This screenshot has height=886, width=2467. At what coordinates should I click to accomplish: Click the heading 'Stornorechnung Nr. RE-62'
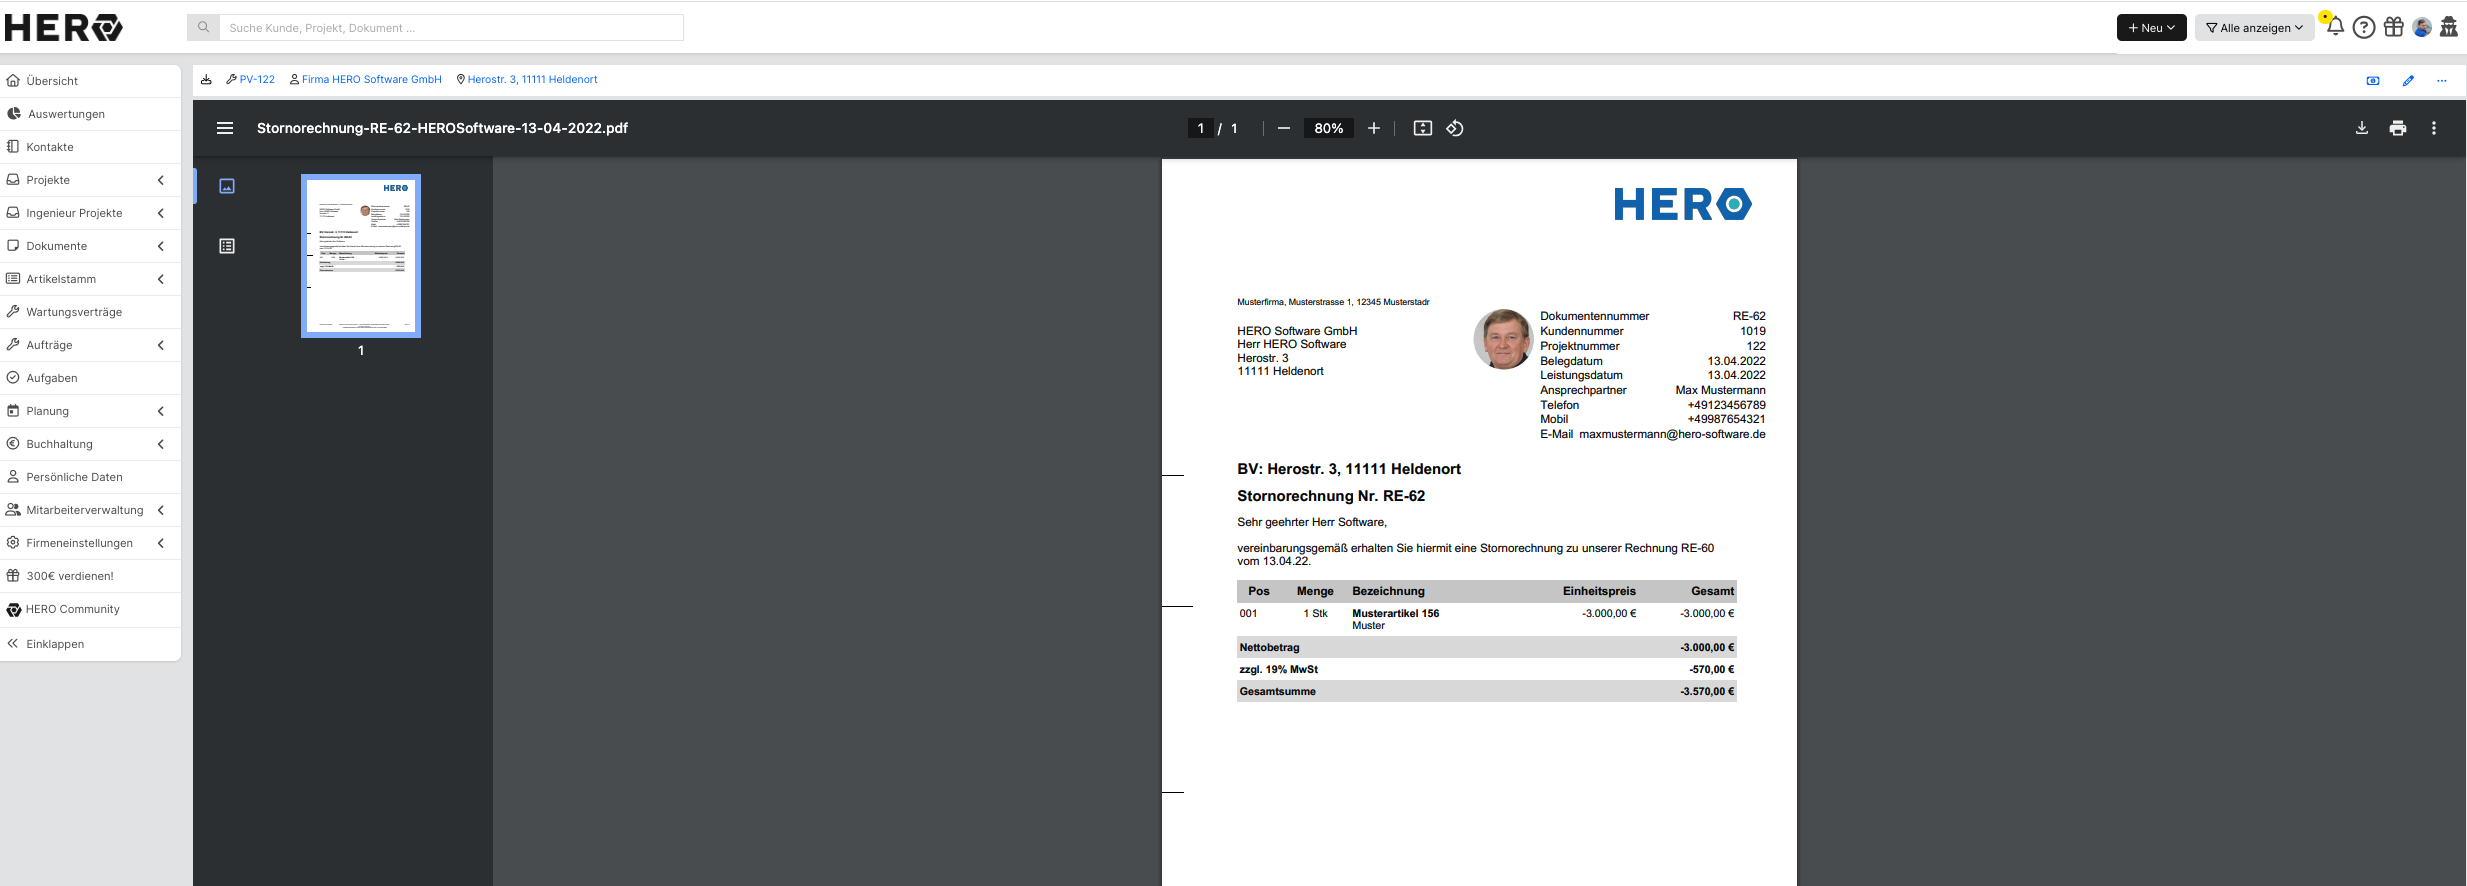point(1331,496)
